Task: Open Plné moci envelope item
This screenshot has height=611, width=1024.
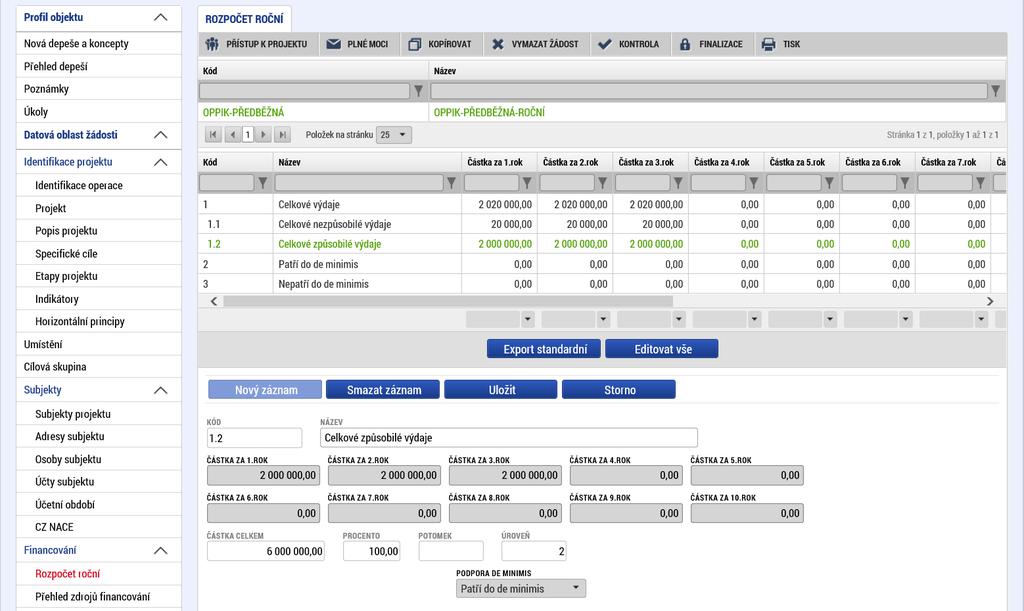Action: [x=357, y=44]
